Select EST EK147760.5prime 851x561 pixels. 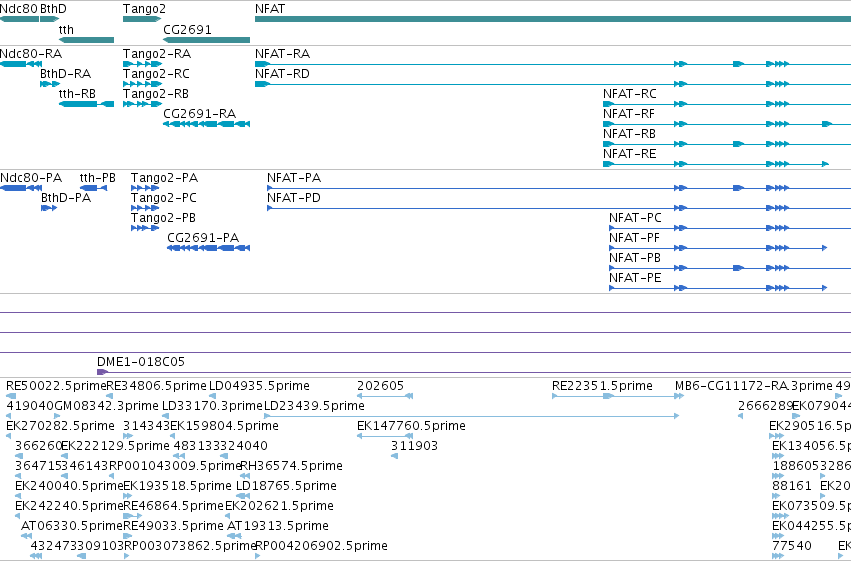click(411, 426)
